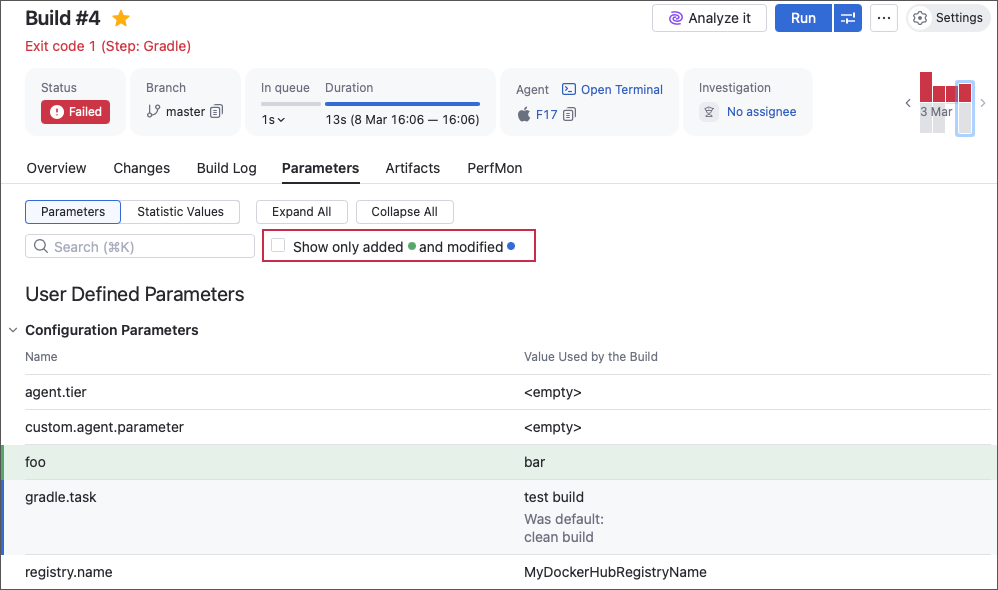Open the Artifacts tab
998x590 pixels.
click(412, 168)
